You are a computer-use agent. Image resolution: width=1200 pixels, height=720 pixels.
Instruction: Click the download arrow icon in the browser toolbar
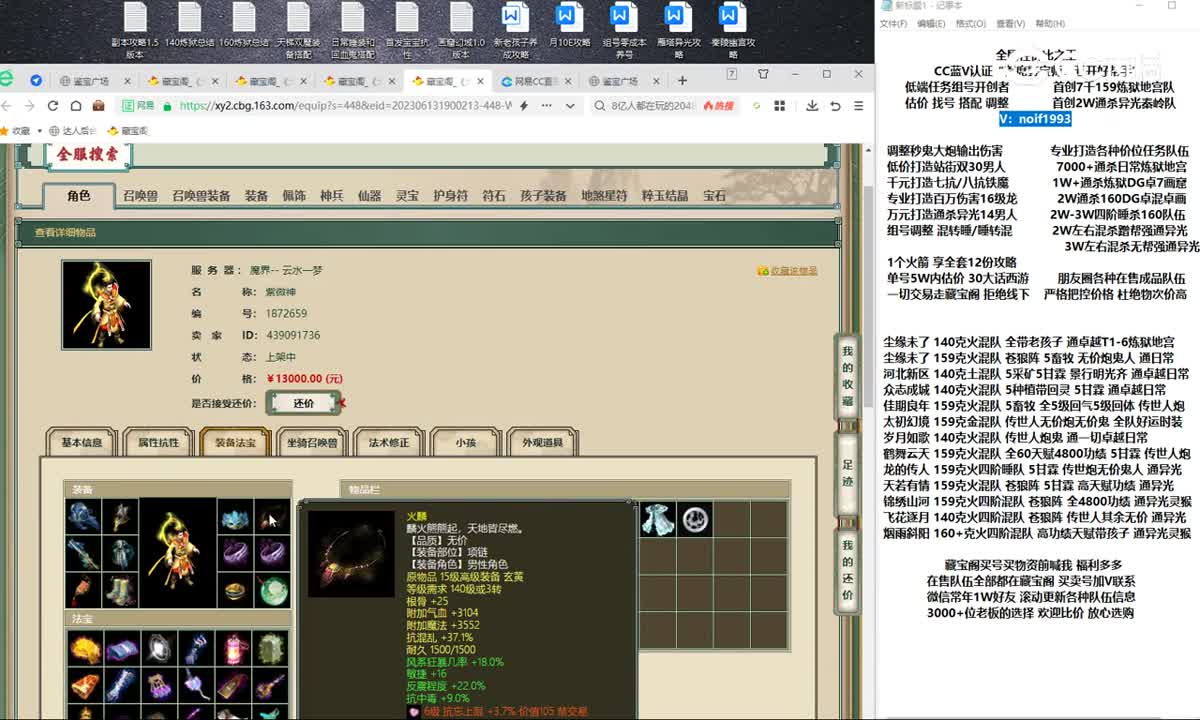pyautogui.click(x=813, y=105)
